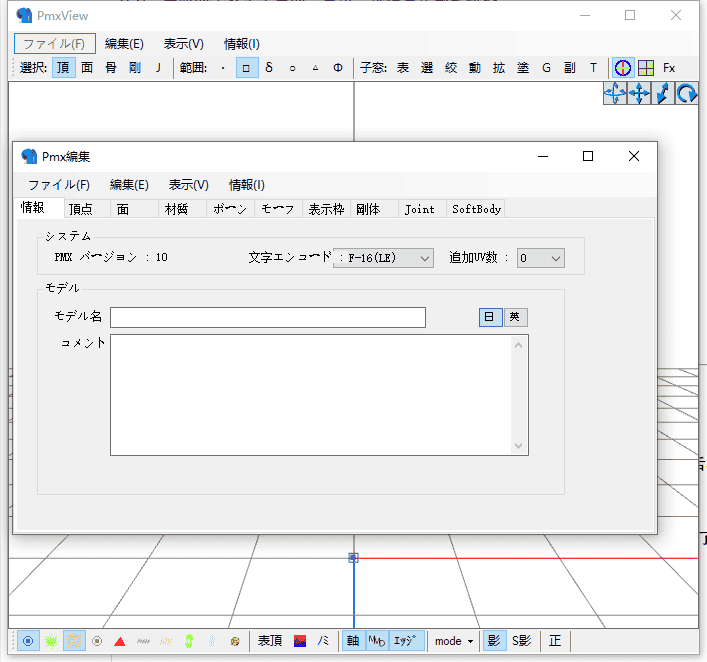Viewport: 707px width, 662px height.
Task: Switch to the モーフ tab
Action: tap(278, 209)
